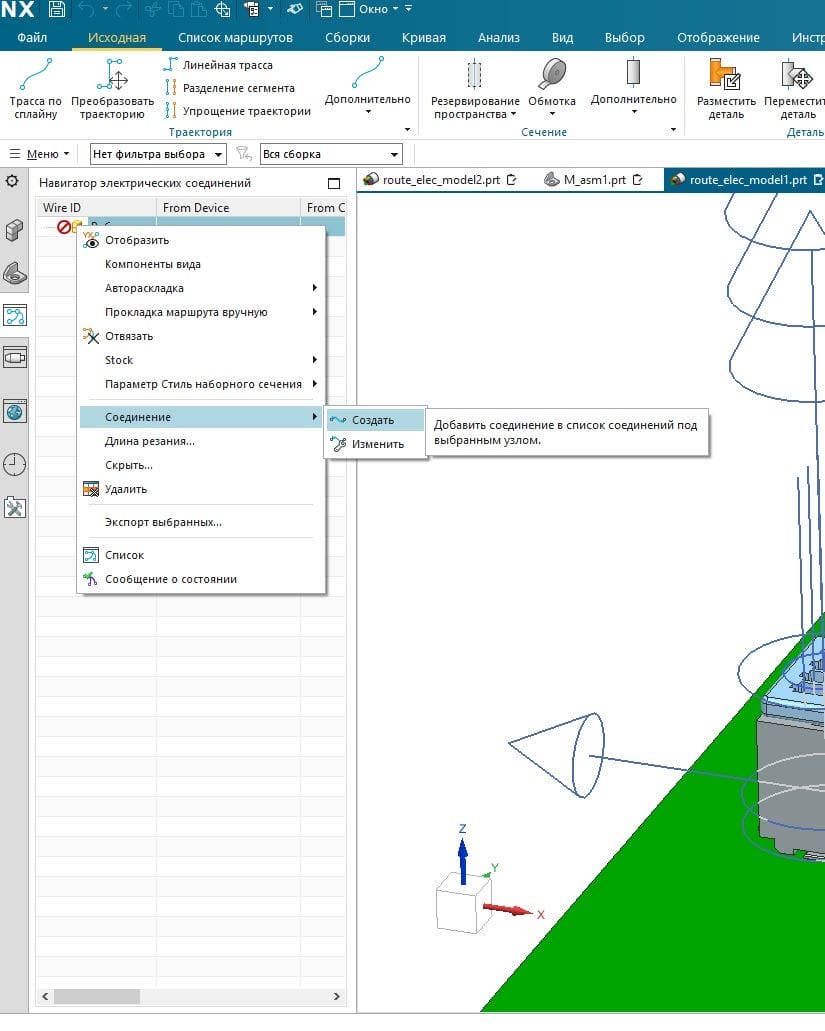The height and width of the screenshot is (1031, 825).
Task: Click the Разделение сегмента command
Action: point(230,88)
